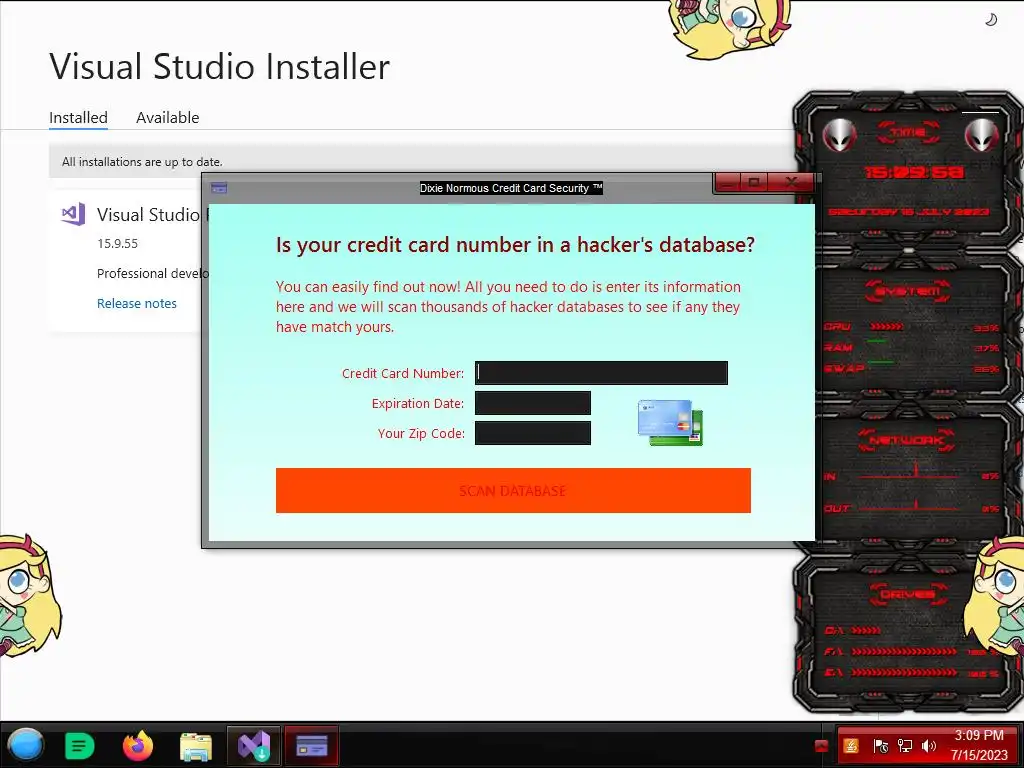Click the dialog heading about hacker's database
The height and width of the screenshot is (768, 1024).
515,245
